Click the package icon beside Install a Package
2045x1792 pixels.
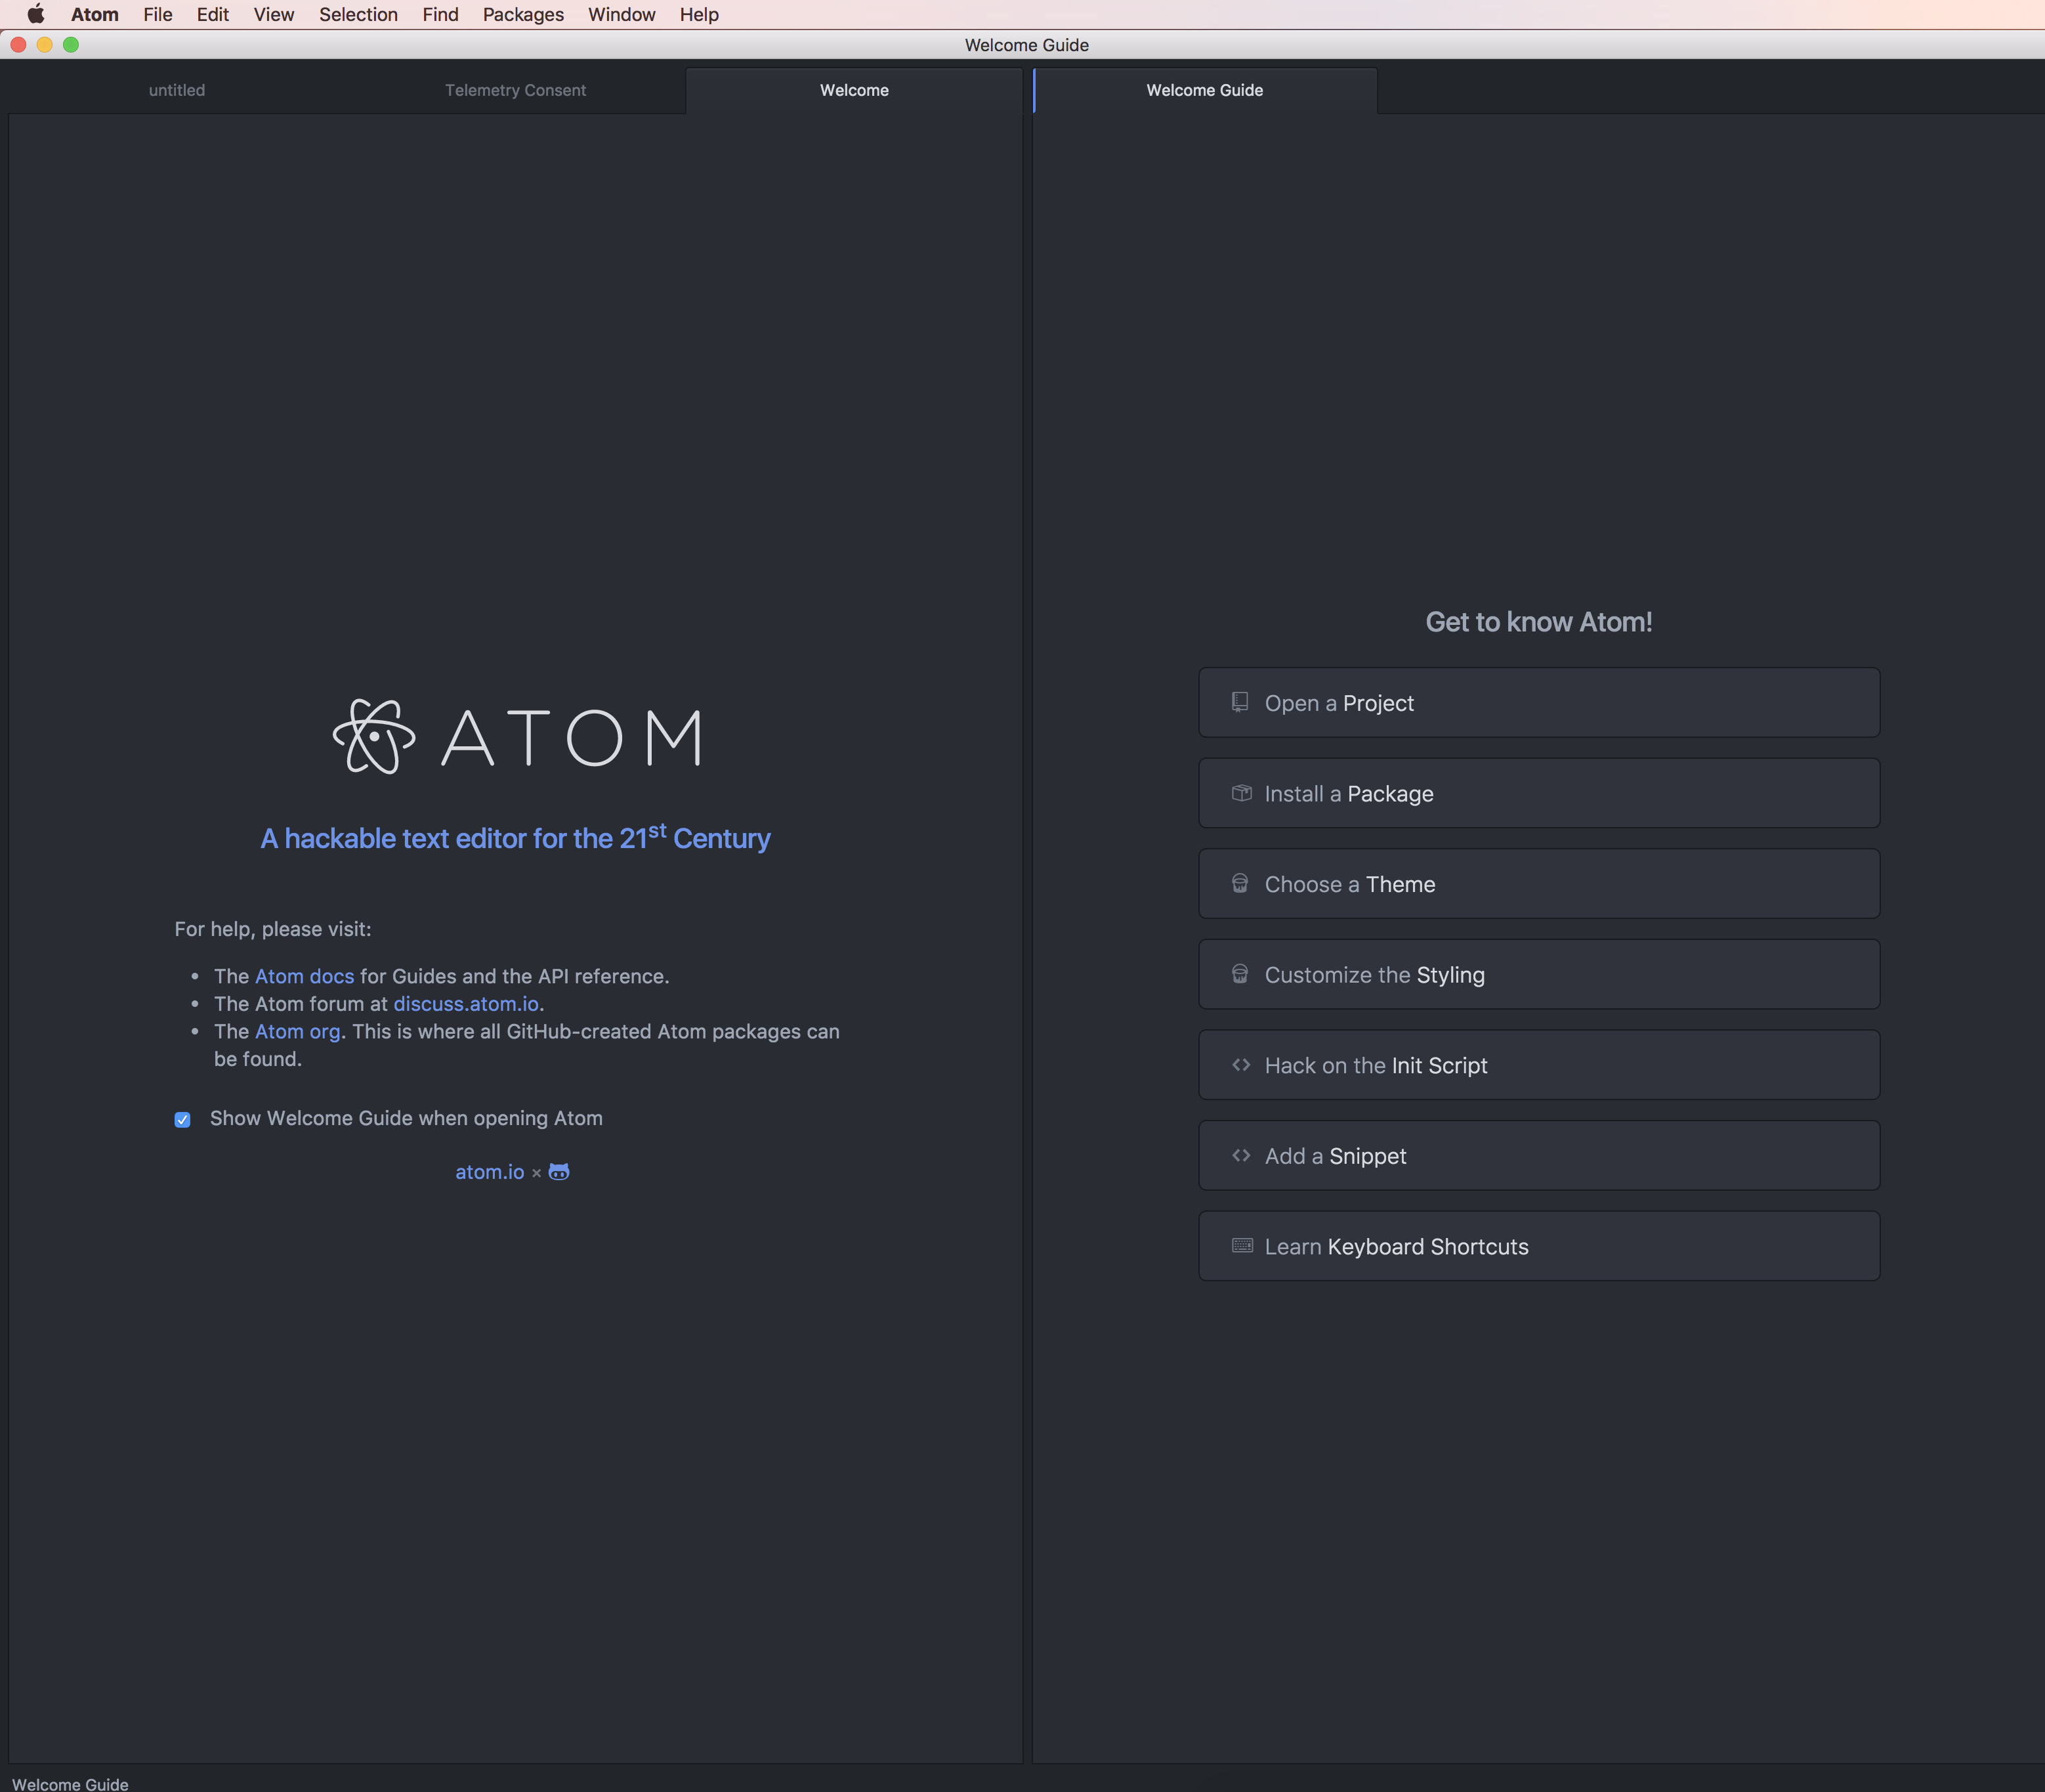[1241, 793]
